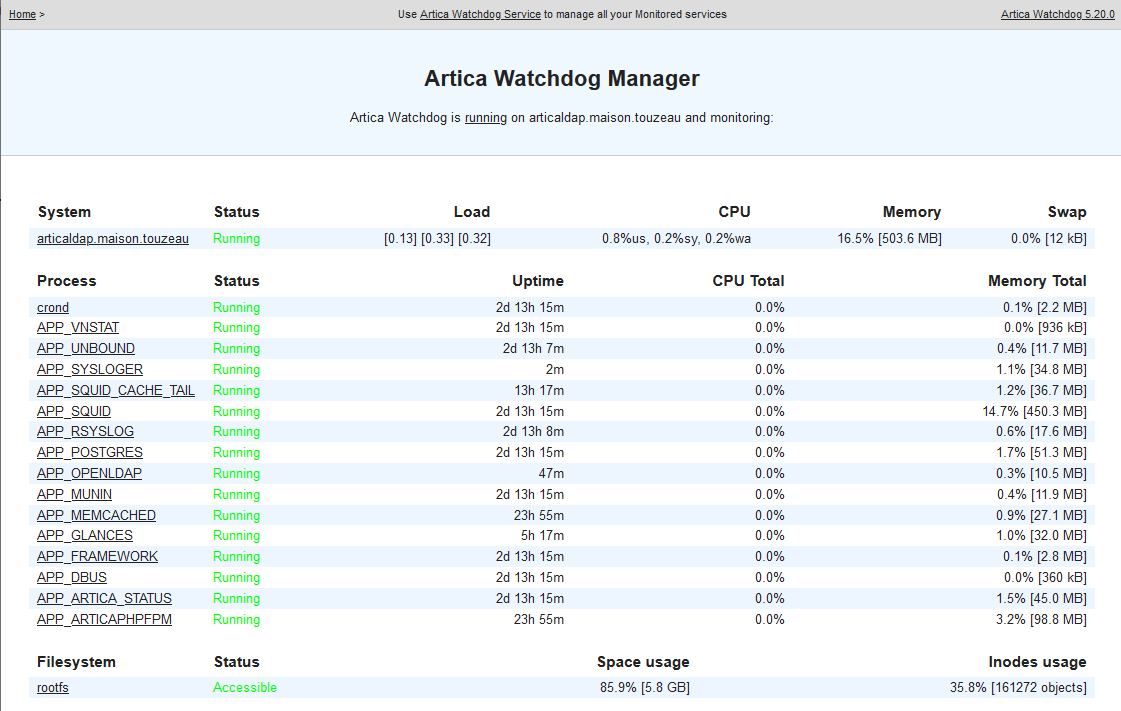
Task: Click the APP_SQUID_CACHE_TAIL memory value 1.2% [36.7 MB]
Action: 1041,390
